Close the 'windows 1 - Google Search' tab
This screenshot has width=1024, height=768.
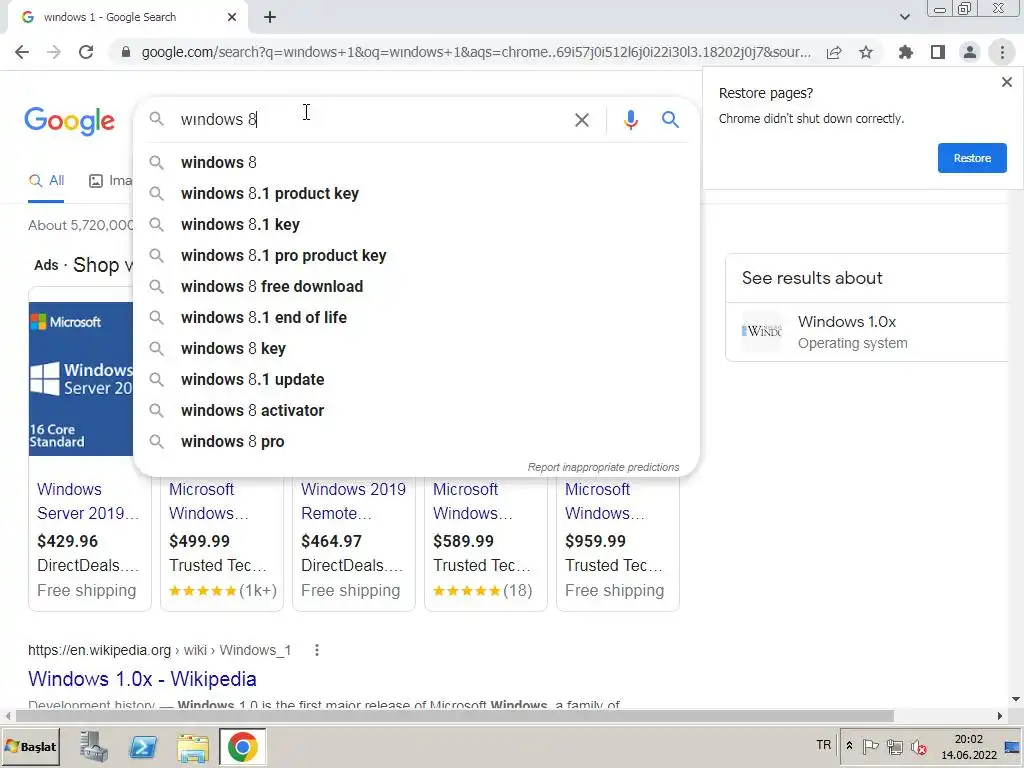pos(232,18)
